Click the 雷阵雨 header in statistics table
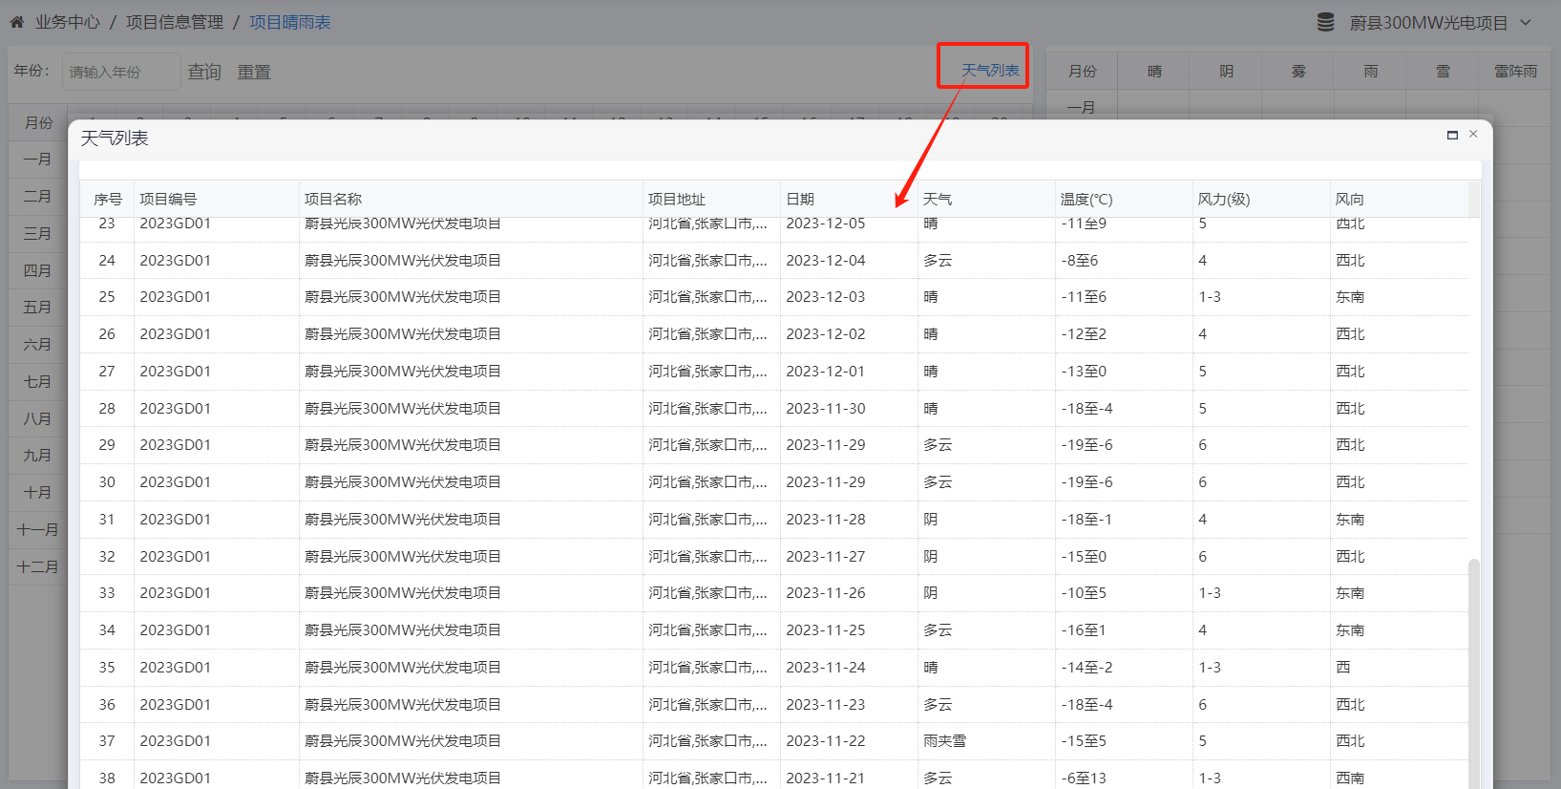The image size is (1561, 789). tap(1515, 71)
